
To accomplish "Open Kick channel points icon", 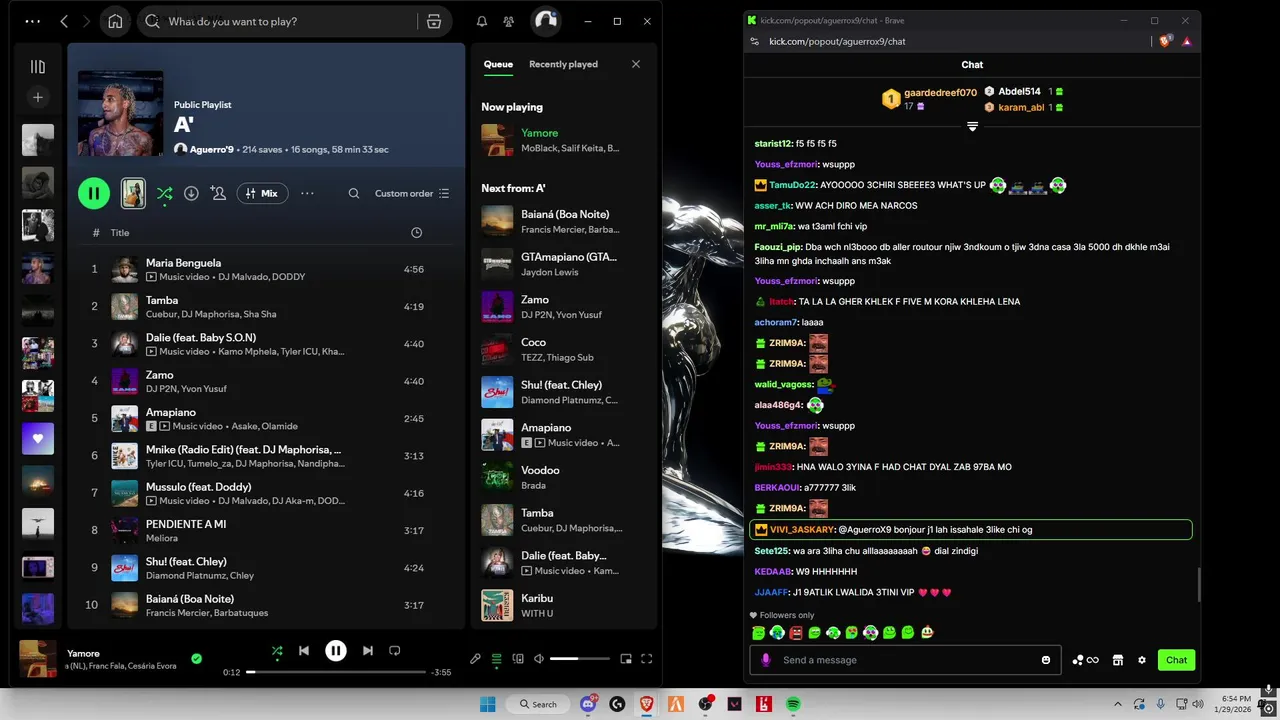I will [x=1085, y=660].
